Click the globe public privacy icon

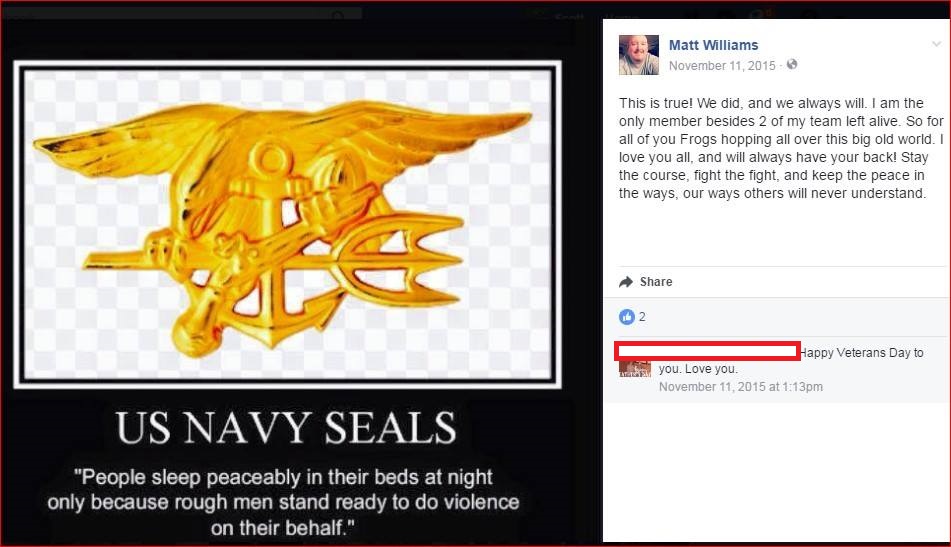click(x=791, y=64)
